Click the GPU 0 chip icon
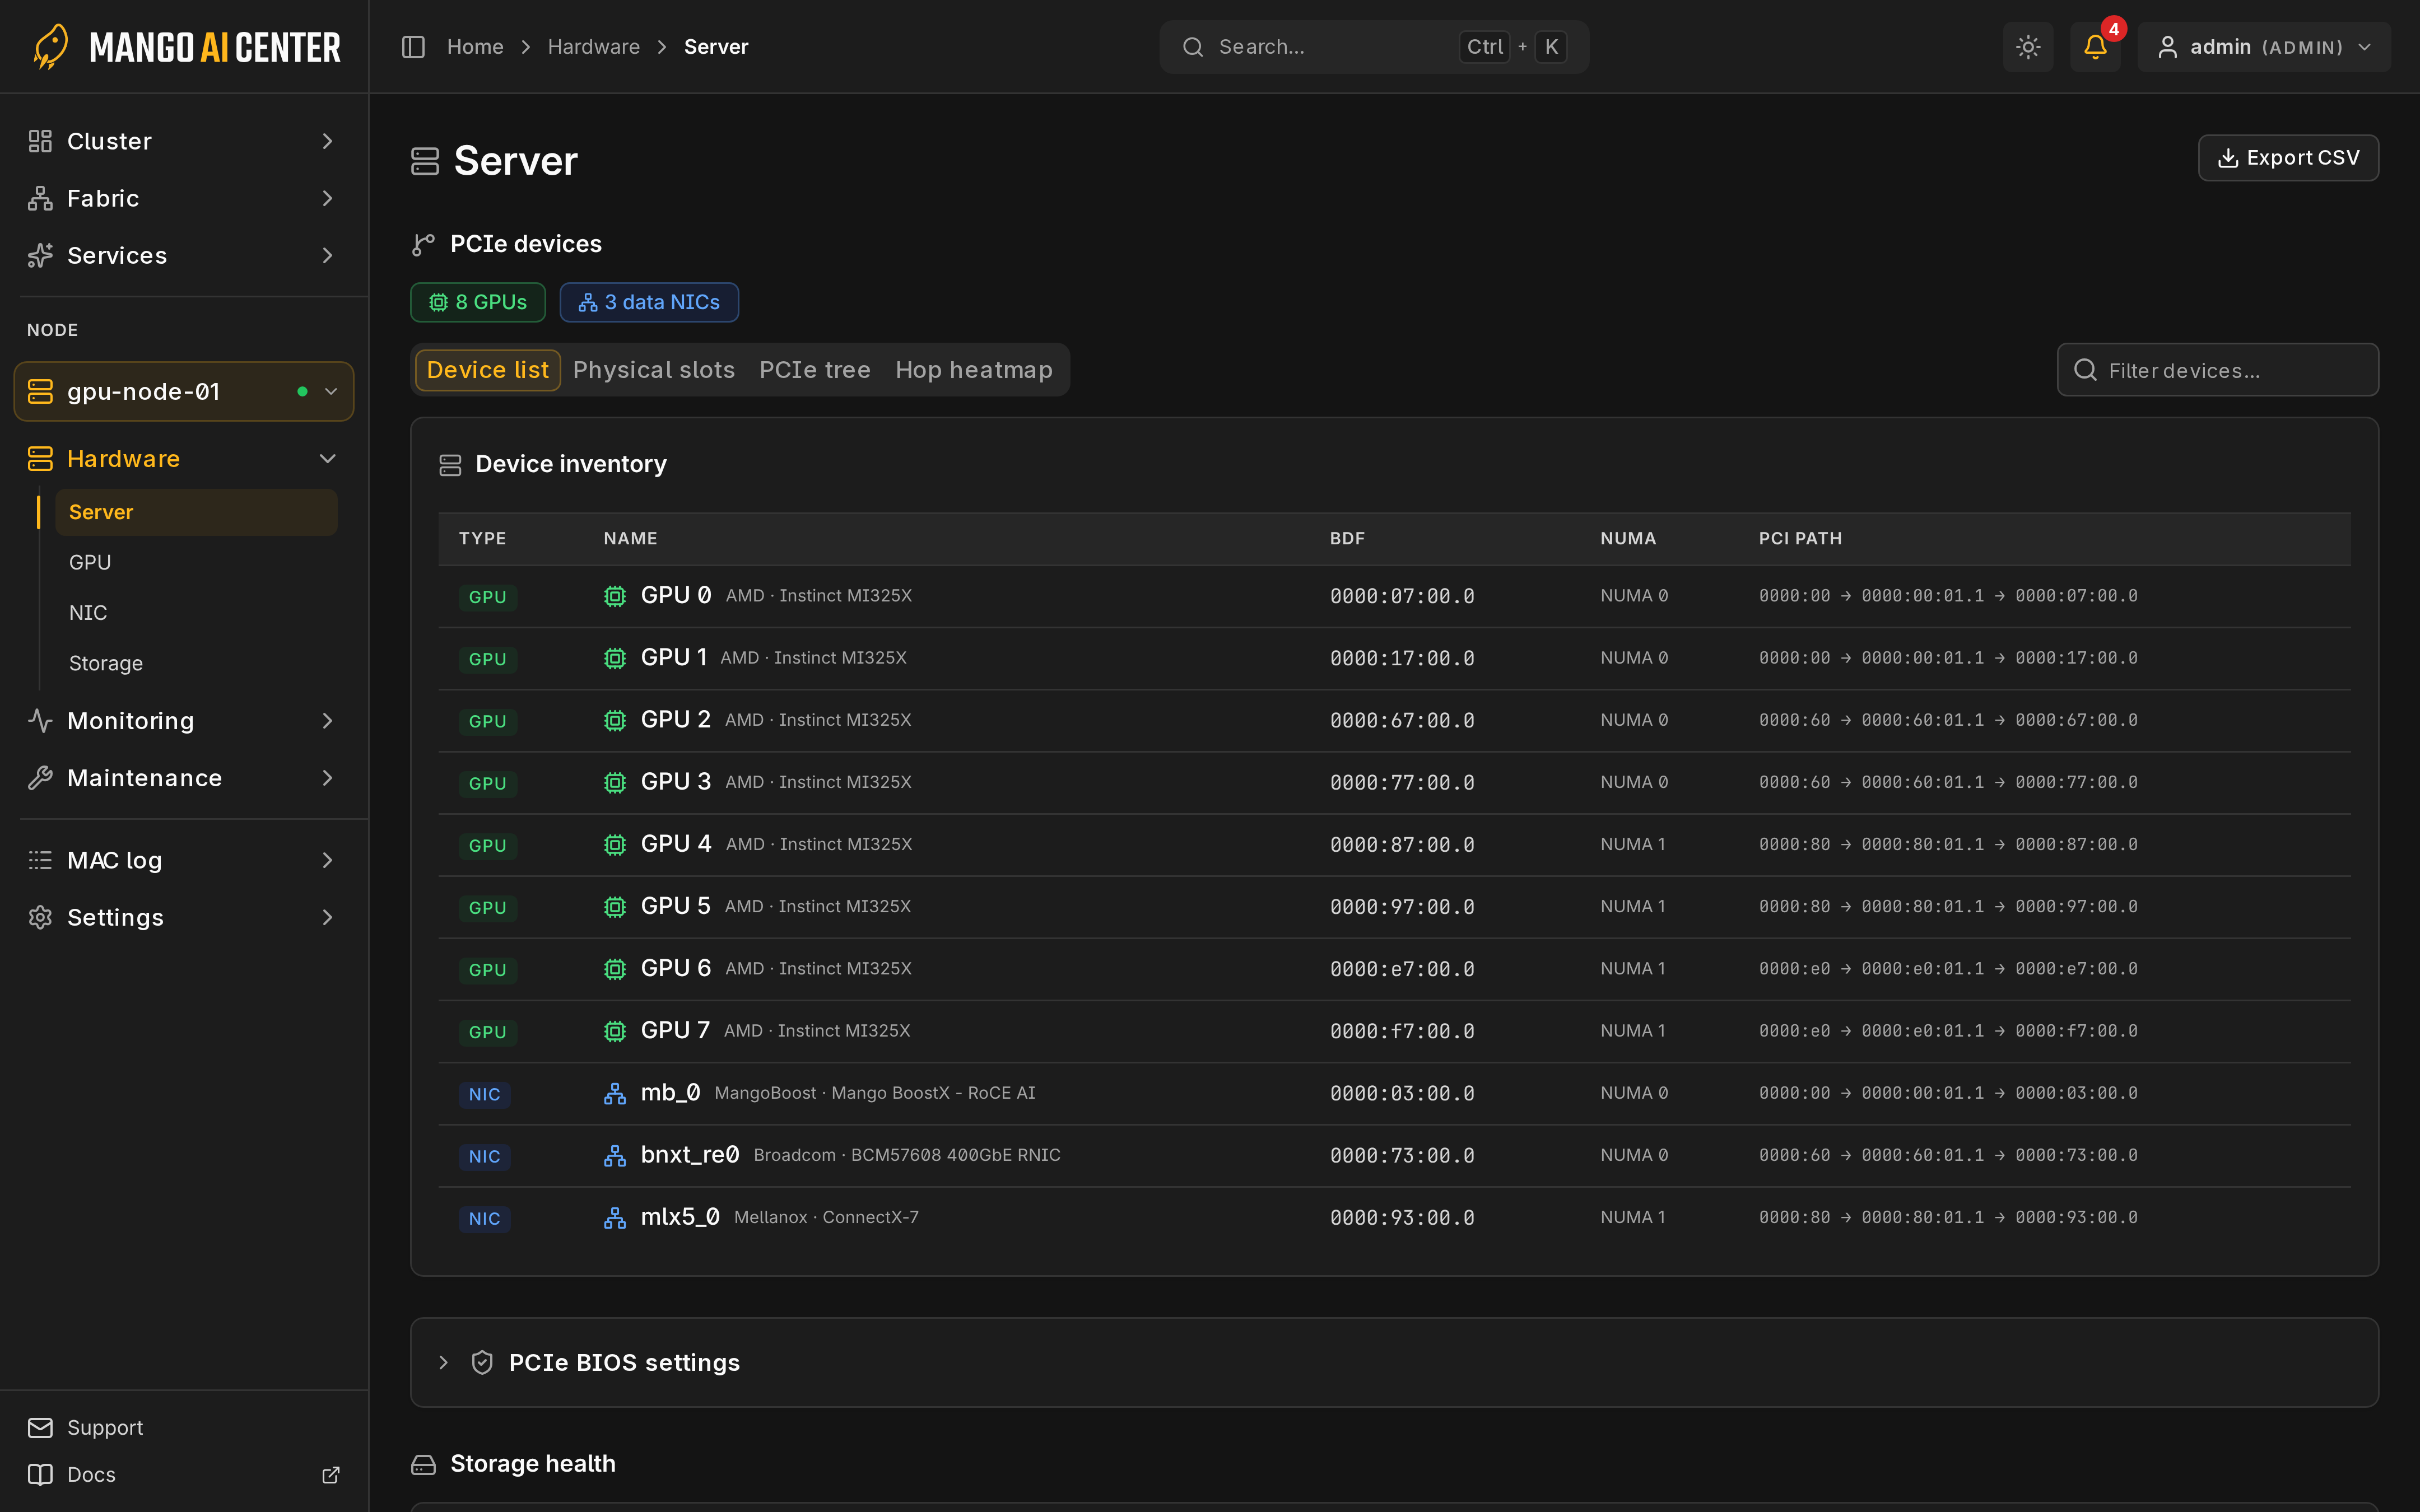The image size is (2420, 1512). (615, 596)
